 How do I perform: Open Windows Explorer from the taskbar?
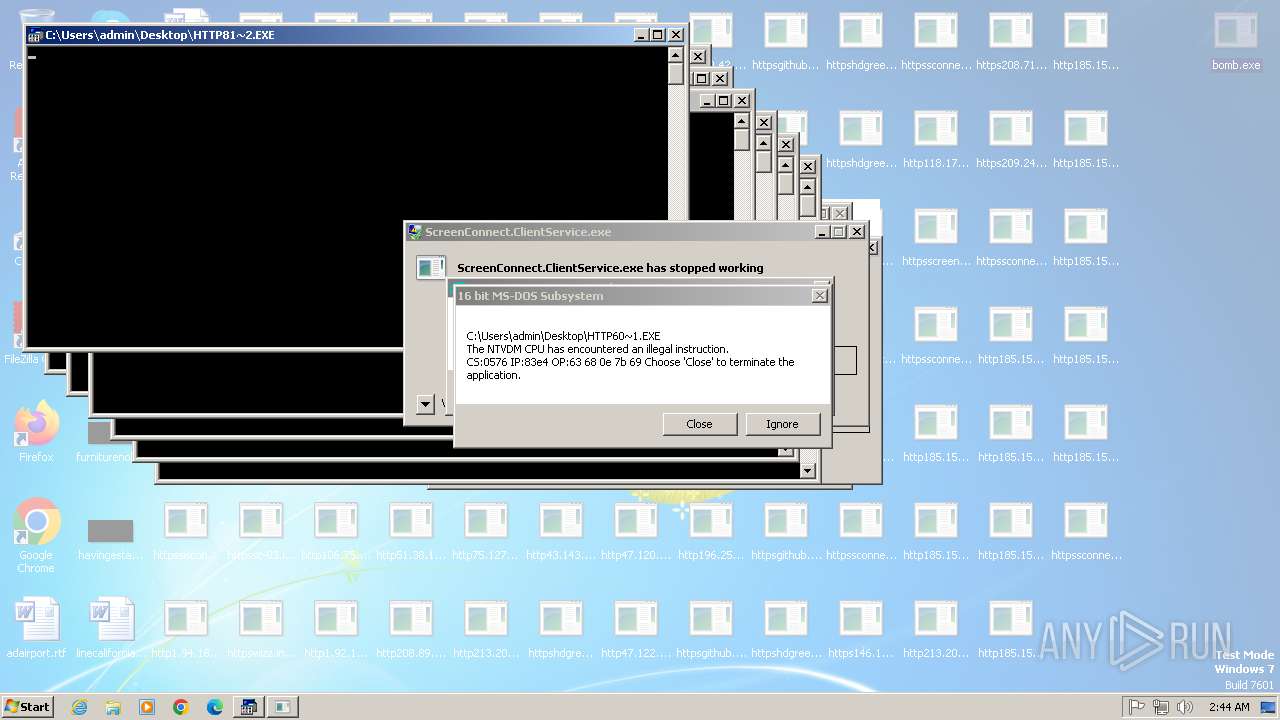[x=113, y=707]
